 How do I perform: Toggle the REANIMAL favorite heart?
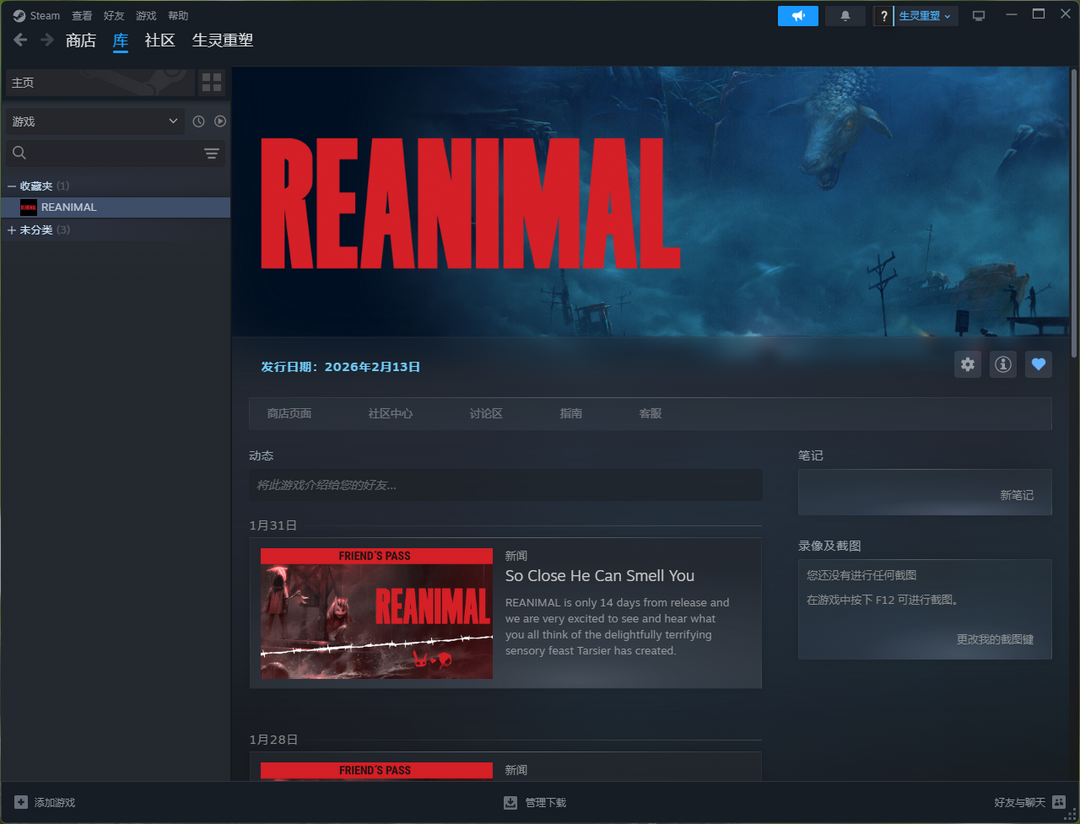click(1038, 365)
